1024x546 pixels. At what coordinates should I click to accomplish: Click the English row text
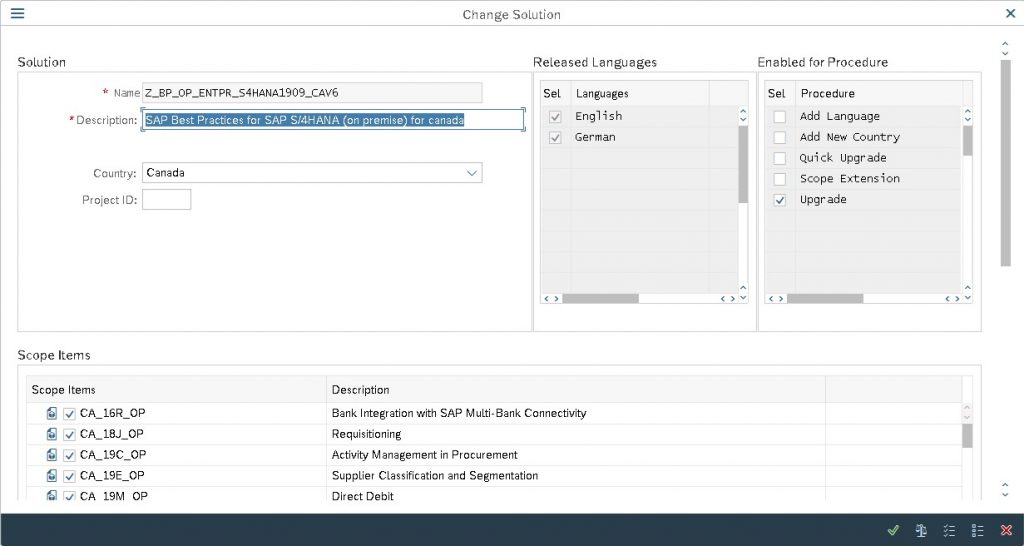598,116
